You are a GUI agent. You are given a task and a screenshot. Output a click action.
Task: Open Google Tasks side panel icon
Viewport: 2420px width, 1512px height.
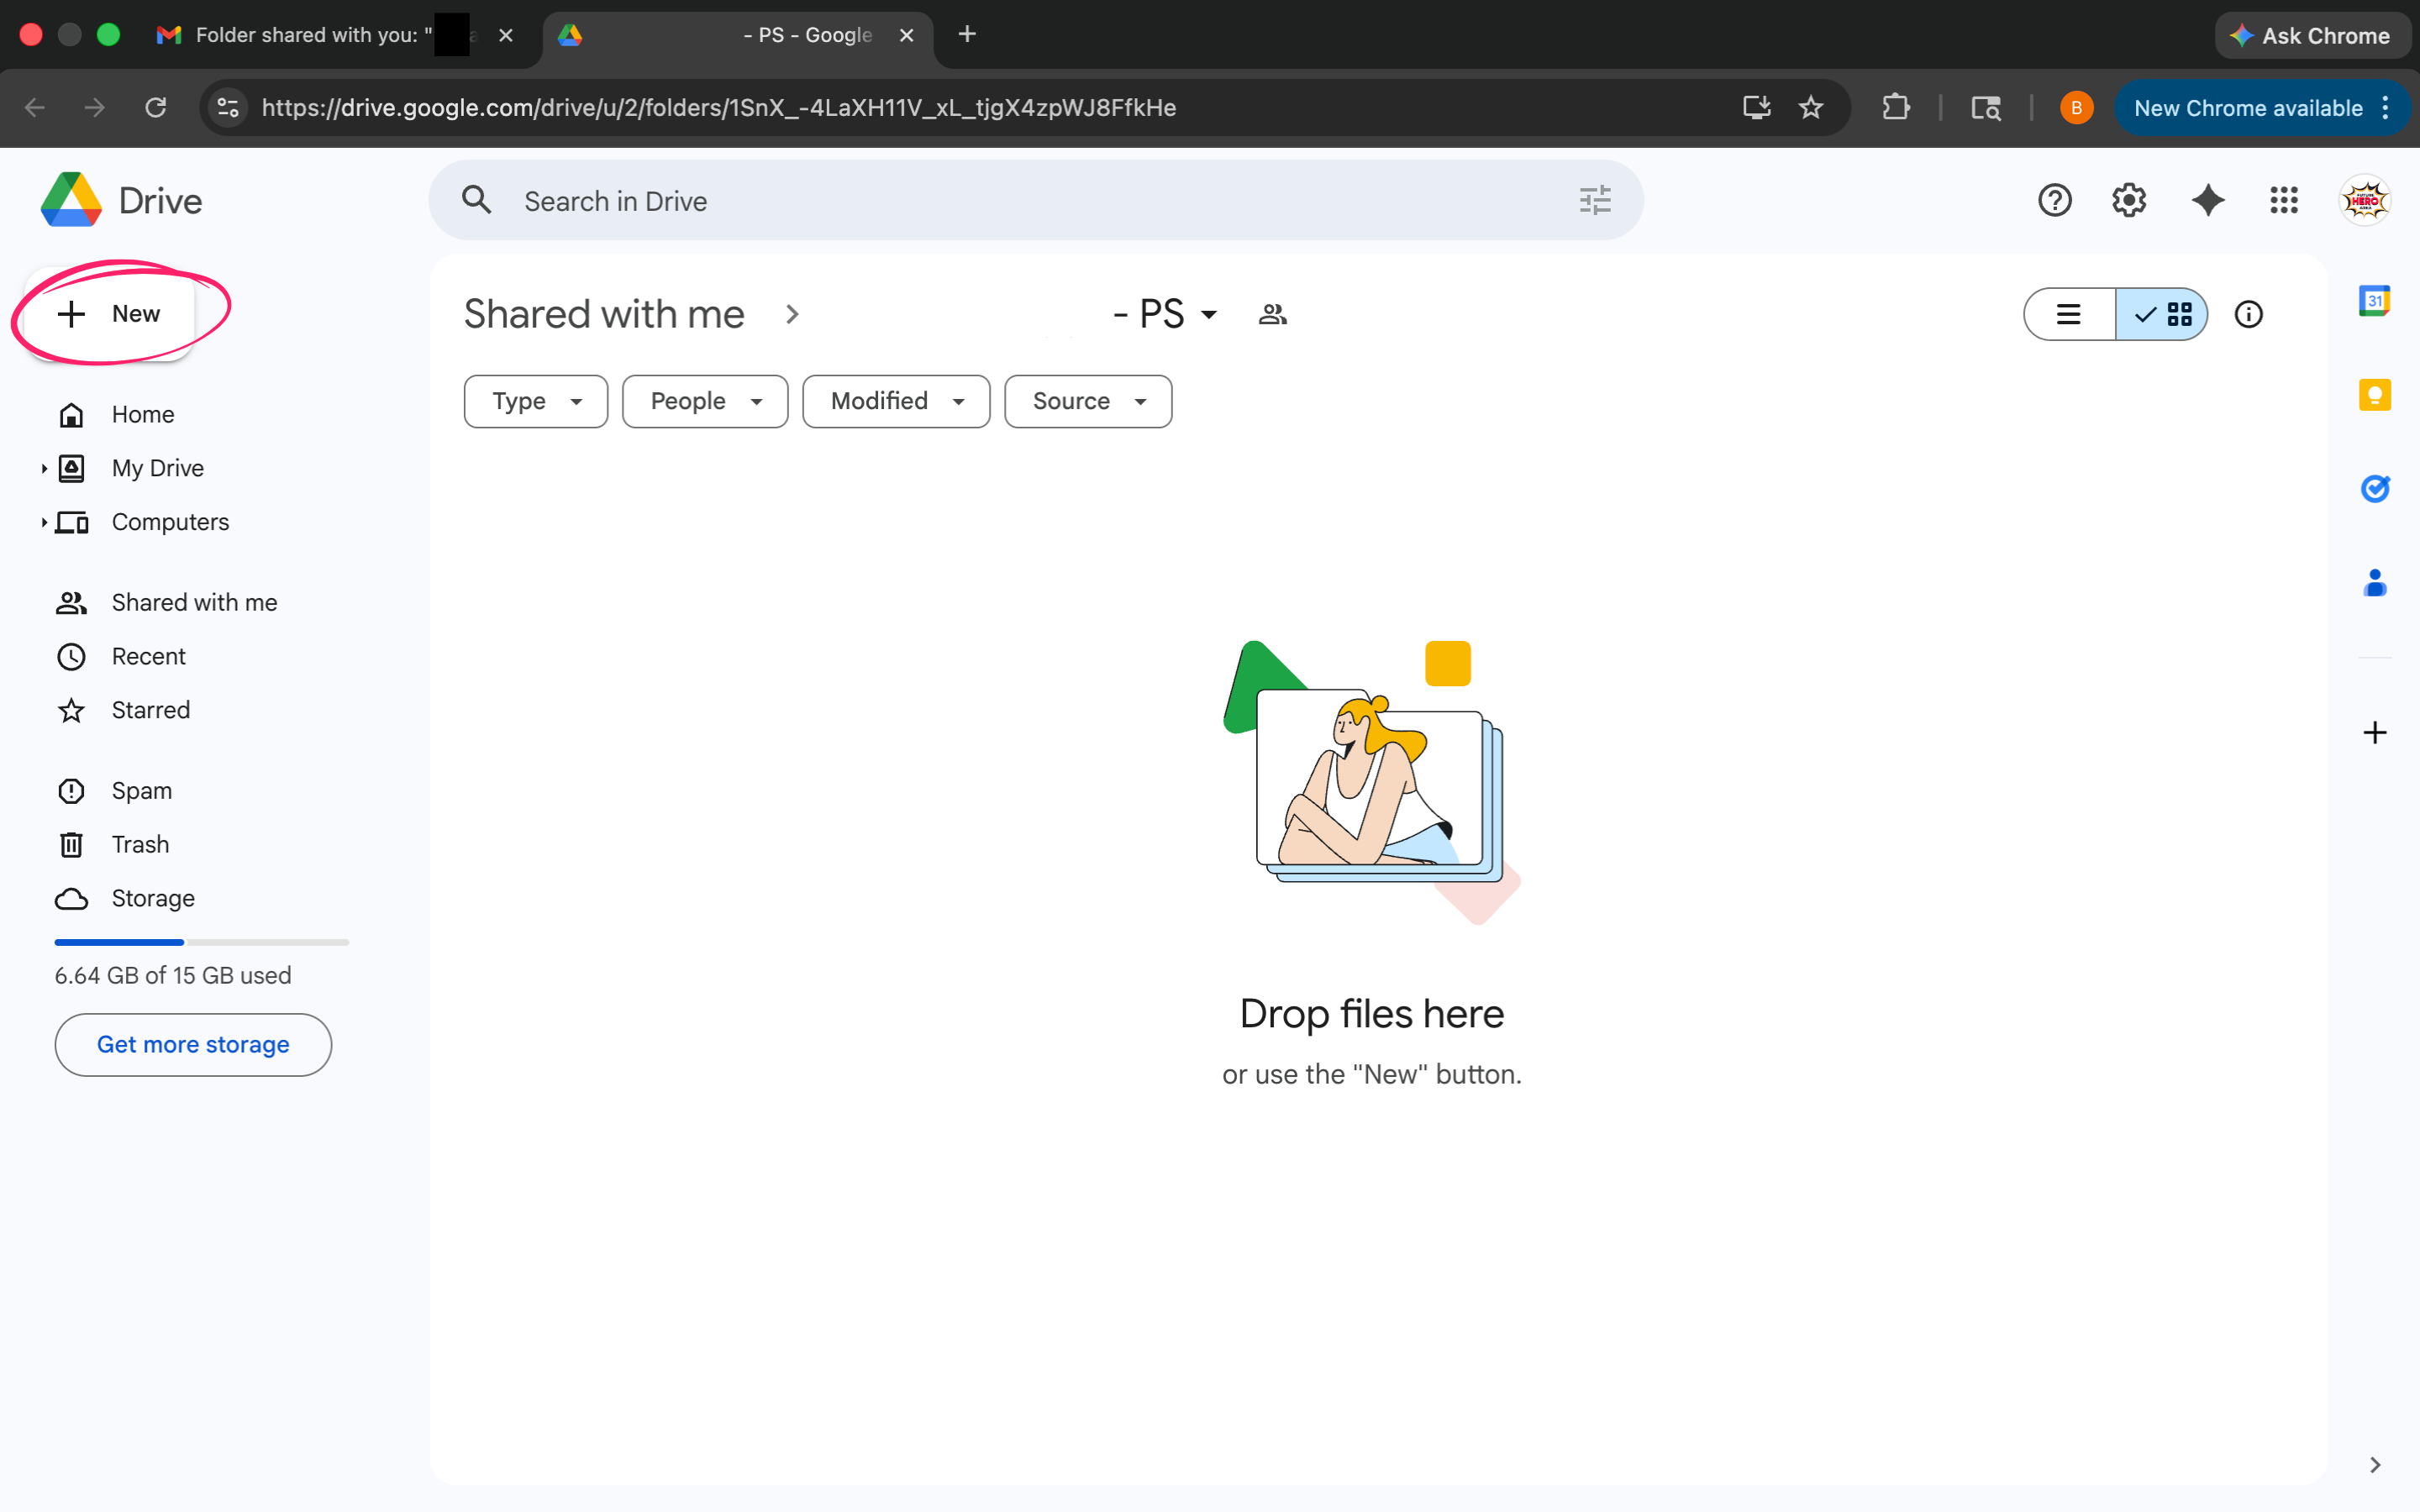(x=2374, y=489)
